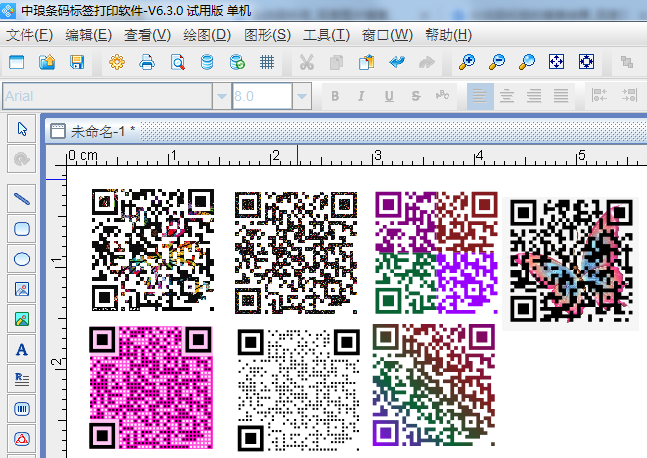The width and height of the screenshot is (647, 458).
Task: Toggle bold text formatting
Action: [335, 96]
